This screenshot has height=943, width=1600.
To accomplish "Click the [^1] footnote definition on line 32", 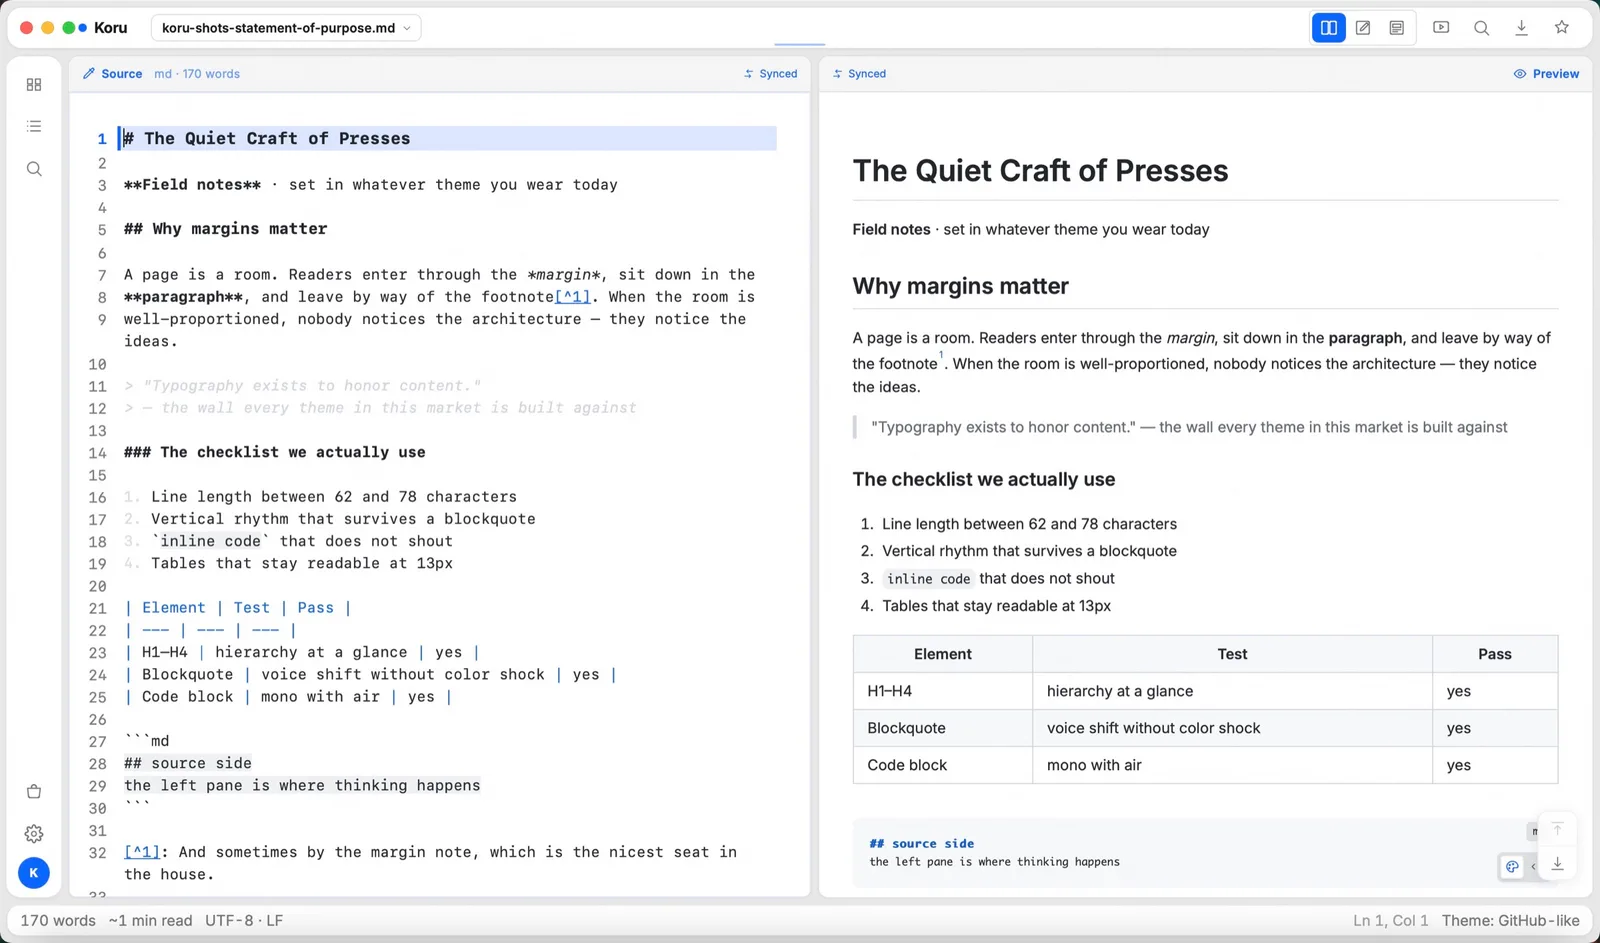I will pyautogui.click(x=142, y=852).
